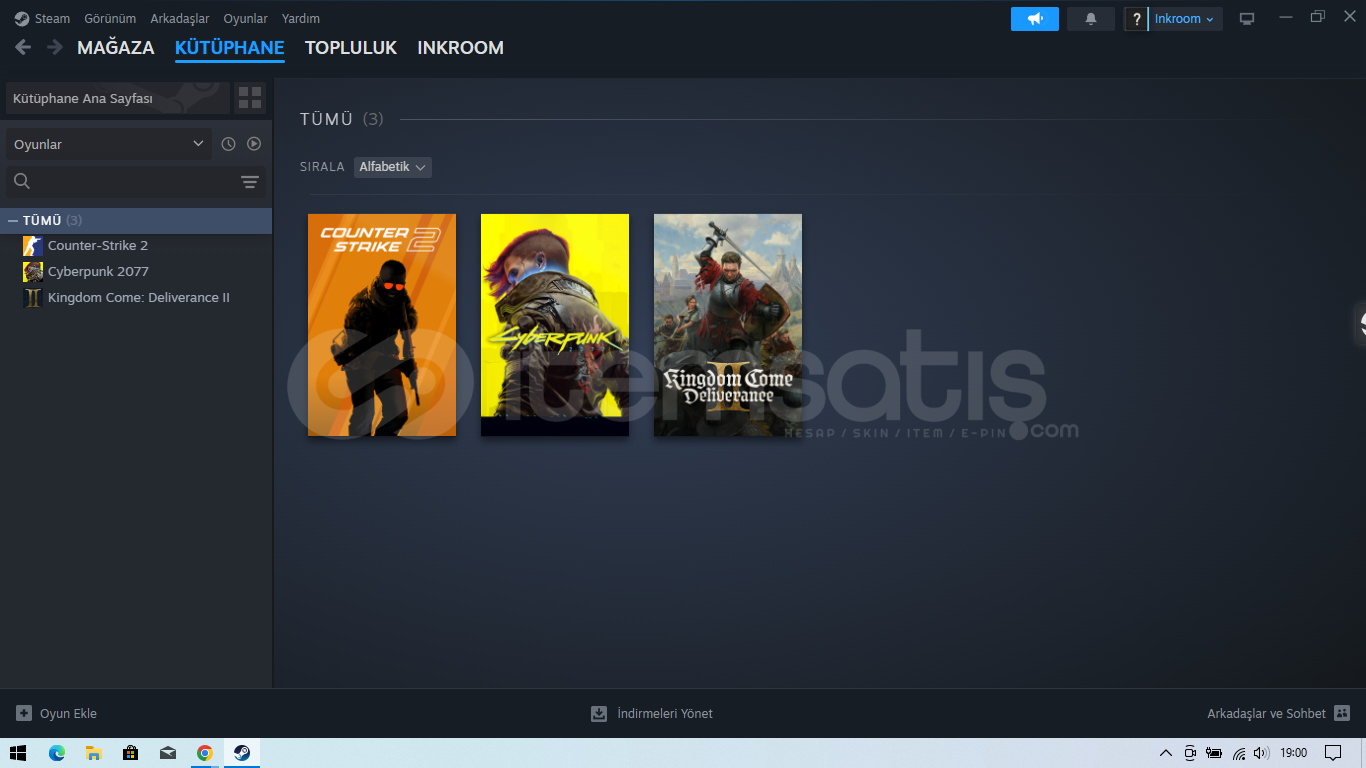Image resolution: width=1366 pixels, height=768 pixels.
Task: Toggle the collections grid view icon
Action: (x=250, y=98)
